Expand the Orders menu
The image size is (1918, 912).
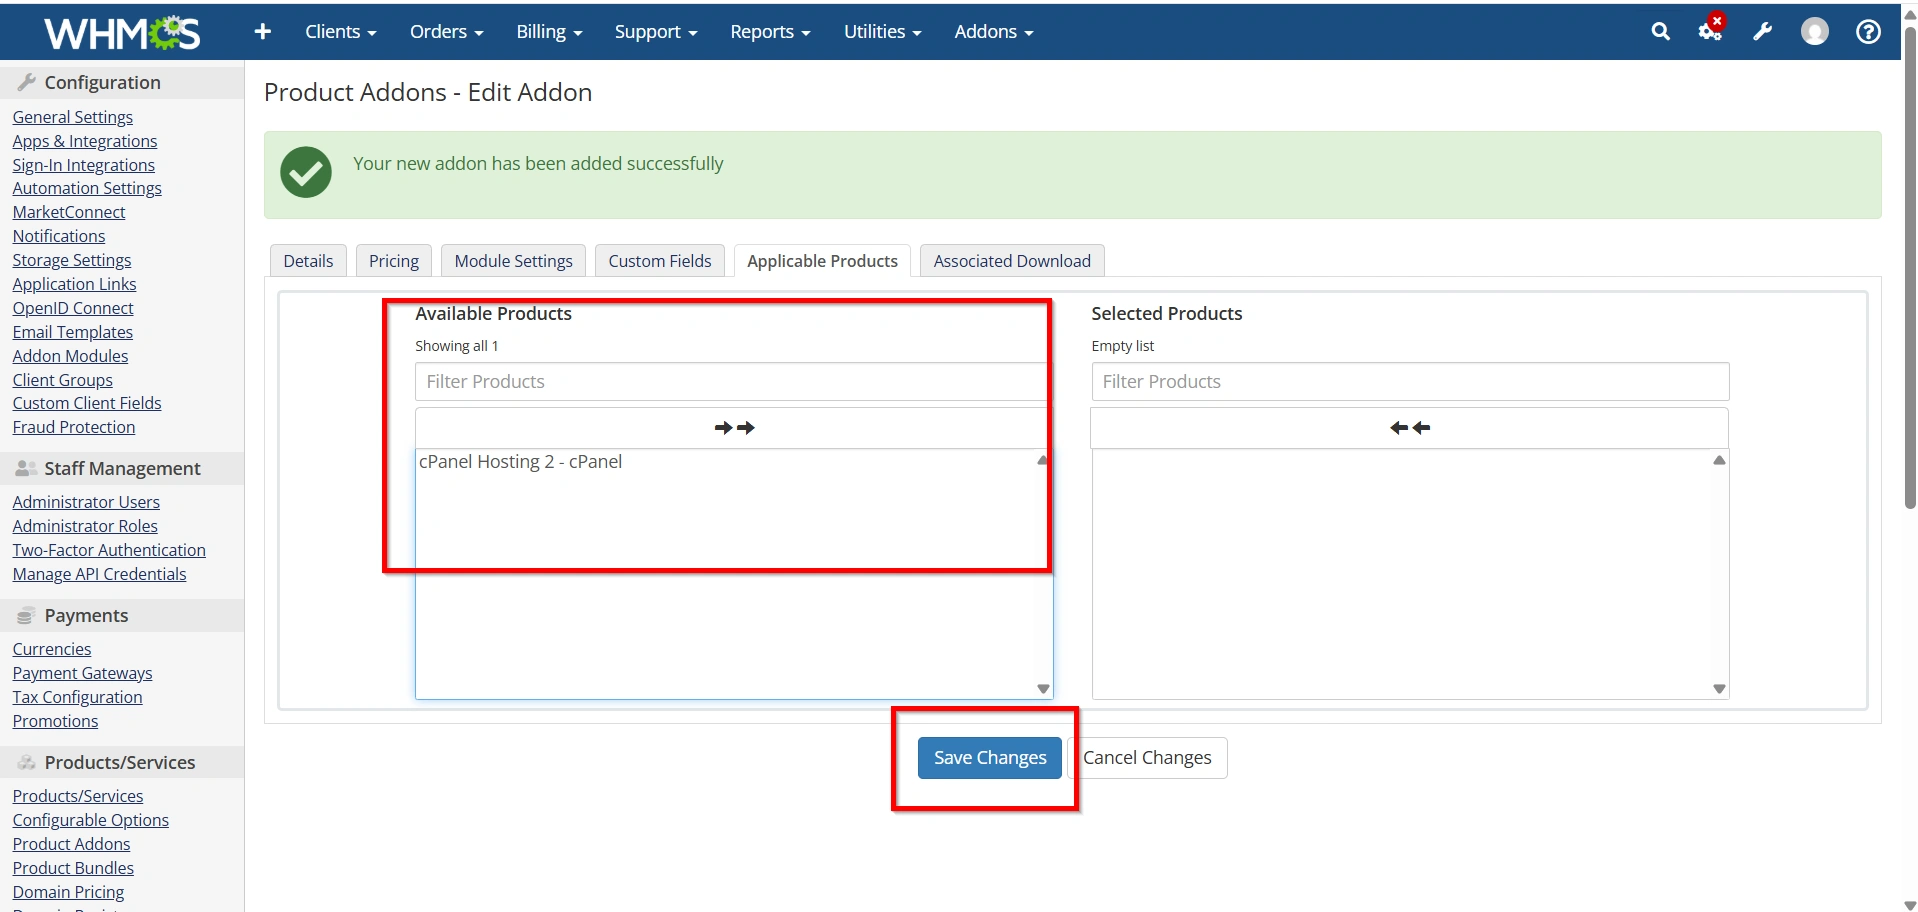tap(446, 32)
